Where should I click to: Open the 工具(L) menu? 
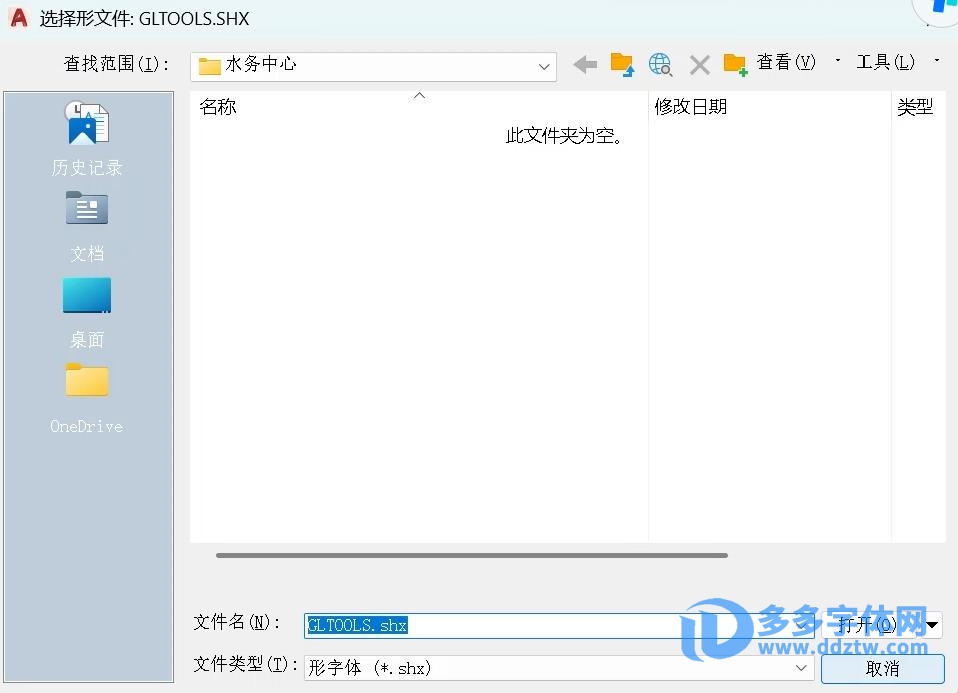pyautogui.click(x=885, y=62)
